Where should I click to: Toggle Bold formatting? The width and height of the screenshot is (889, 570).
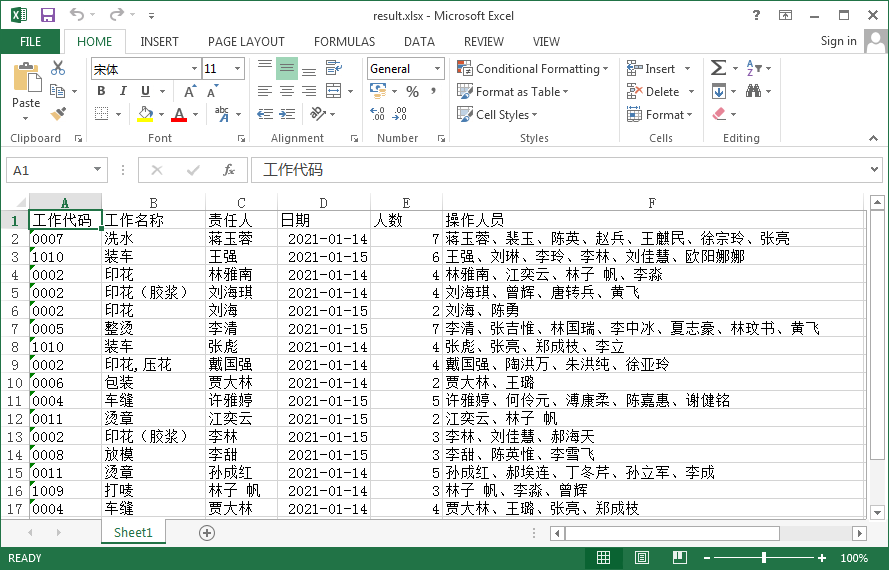click(100, 92)
